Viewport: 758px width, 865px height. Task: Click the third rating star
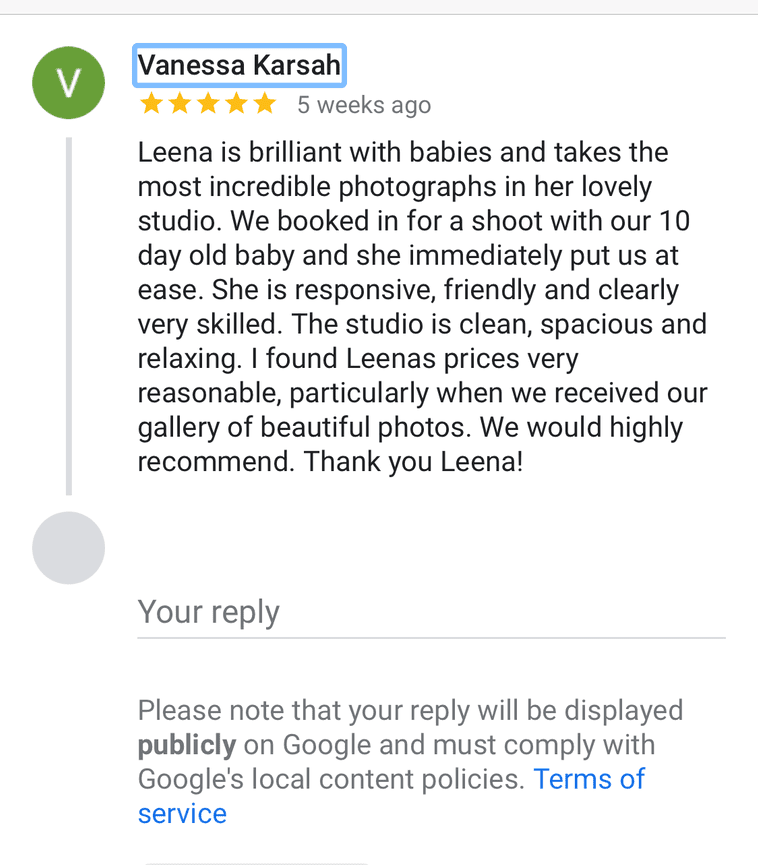(x=208, y=104)
